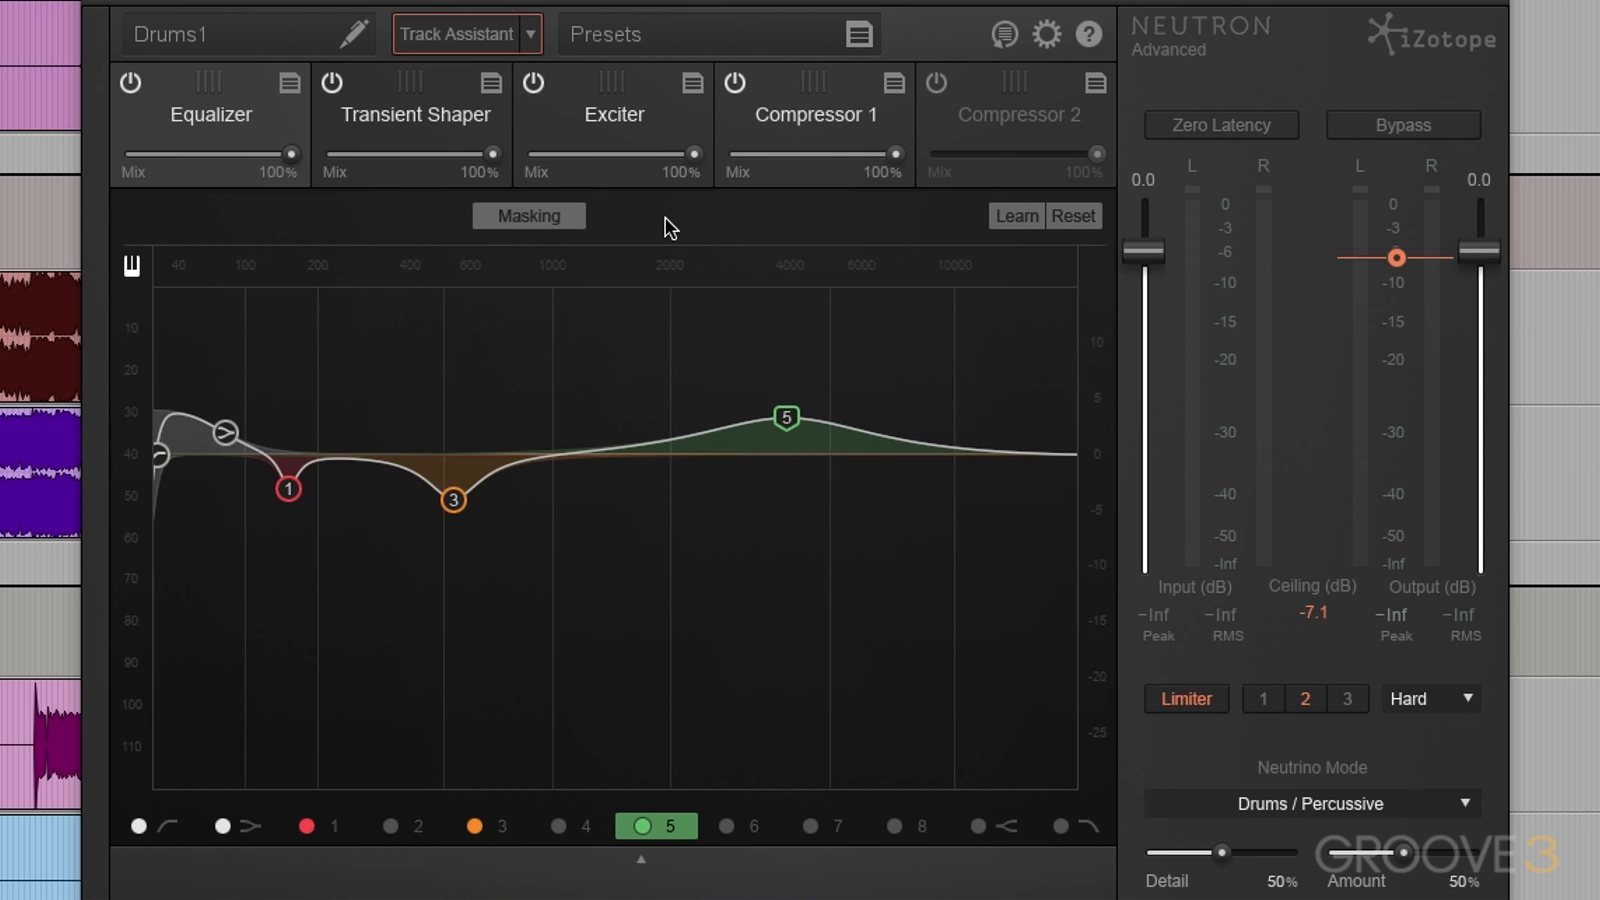The width and height of the screenshot is (1600, 900).
Task: Open the Presets list icon
Action: coord(859,34)
